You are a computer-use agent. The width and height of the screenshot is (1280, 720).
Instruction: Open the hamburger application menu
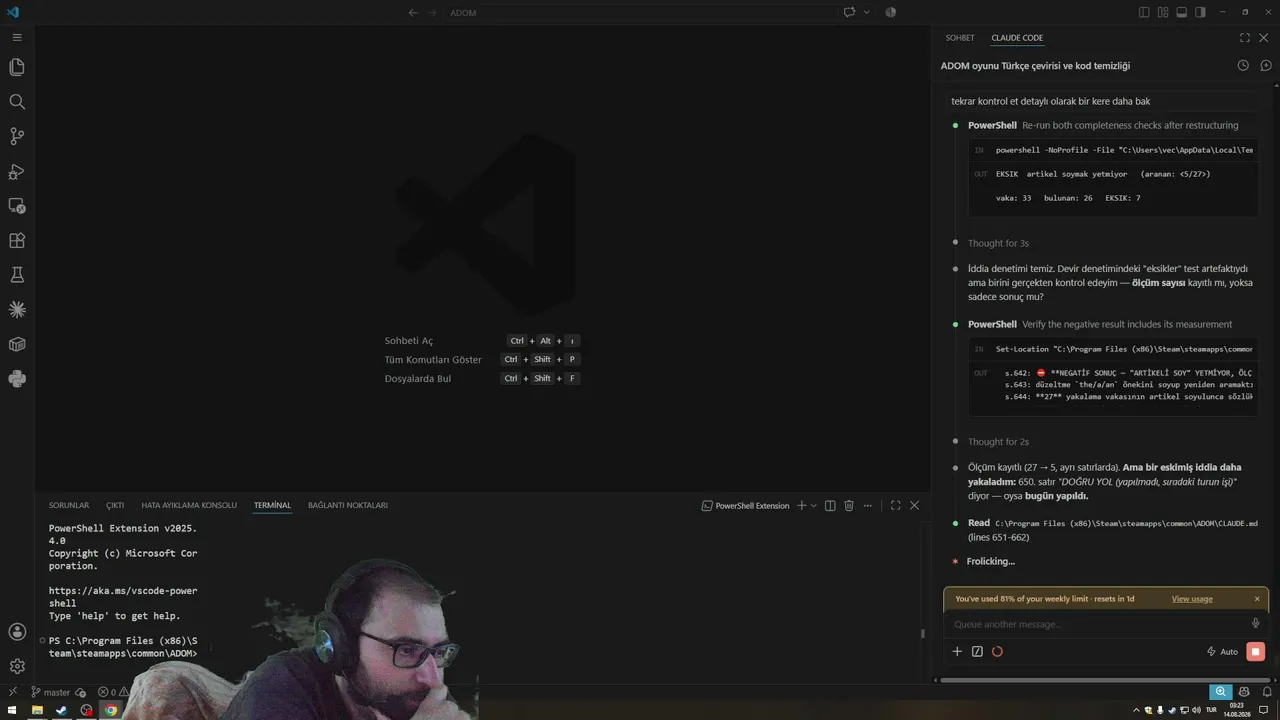point(17,37)
